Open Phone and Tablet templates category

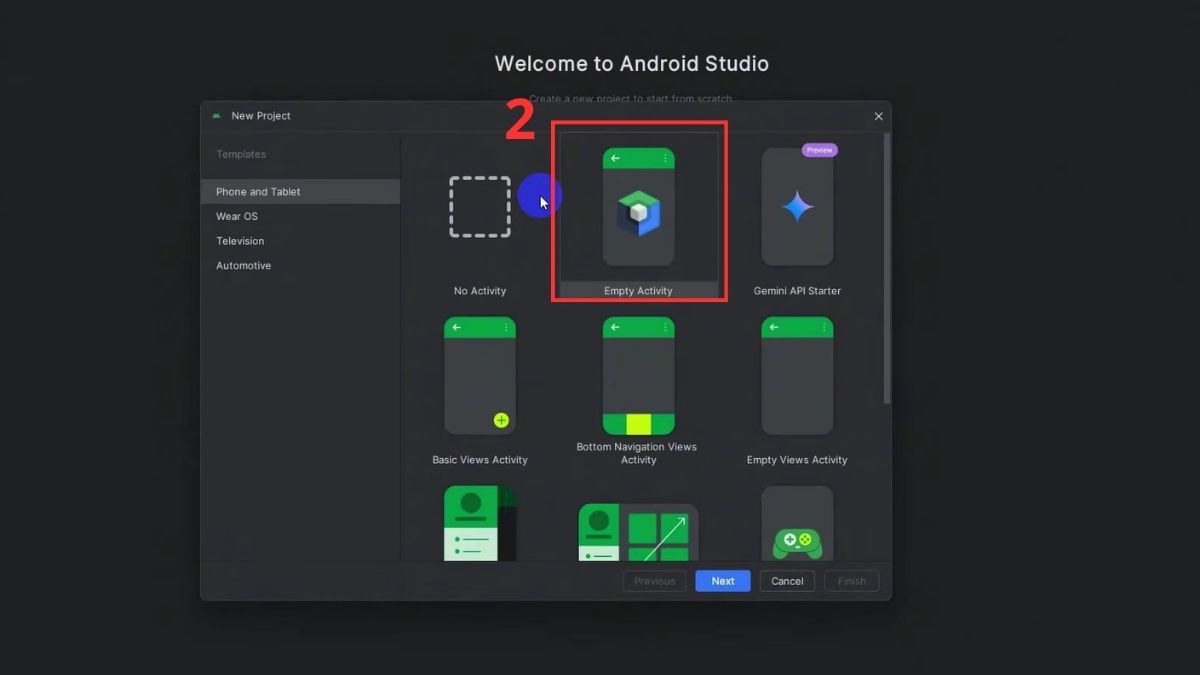300,192
